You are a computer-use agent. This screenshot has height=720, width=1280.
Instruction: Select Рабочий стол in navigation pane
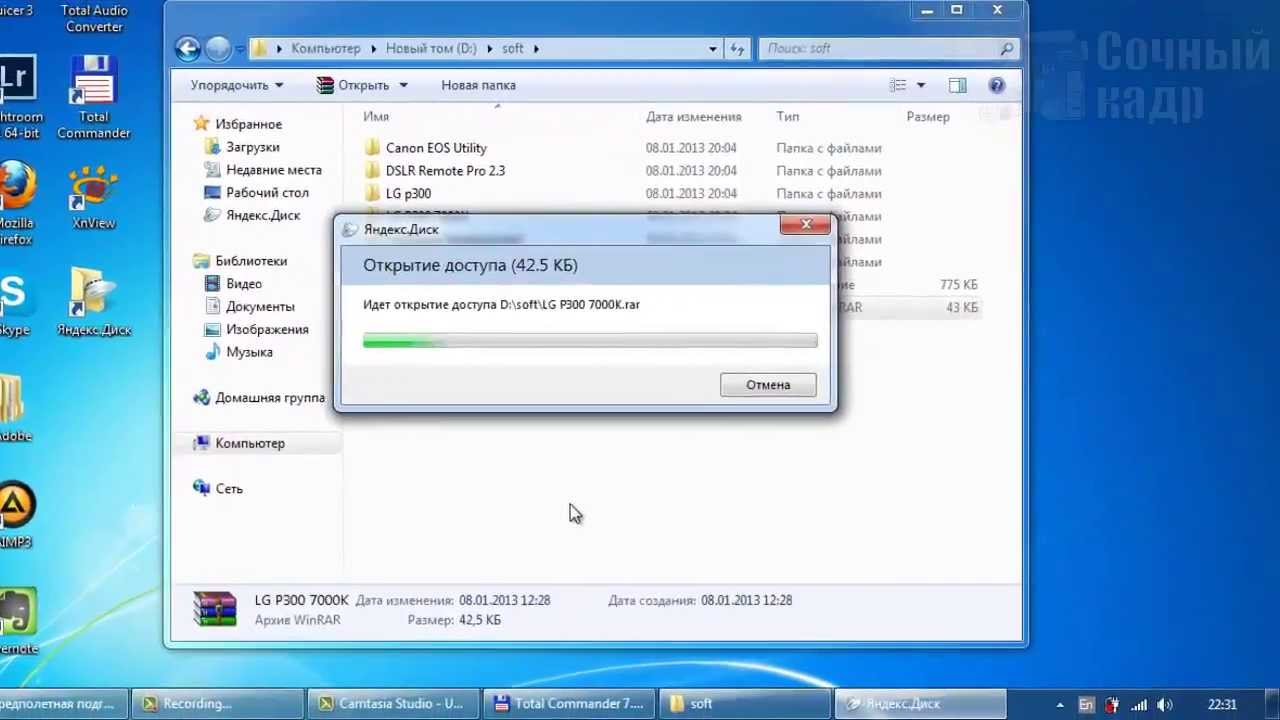coord(267,192)
